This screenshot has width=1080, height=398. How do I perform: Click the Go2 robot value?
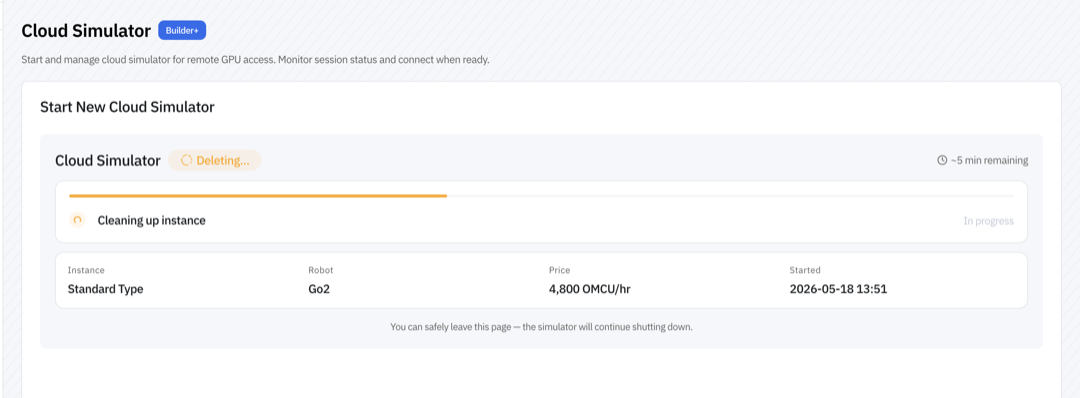click(x=319, y=289)
